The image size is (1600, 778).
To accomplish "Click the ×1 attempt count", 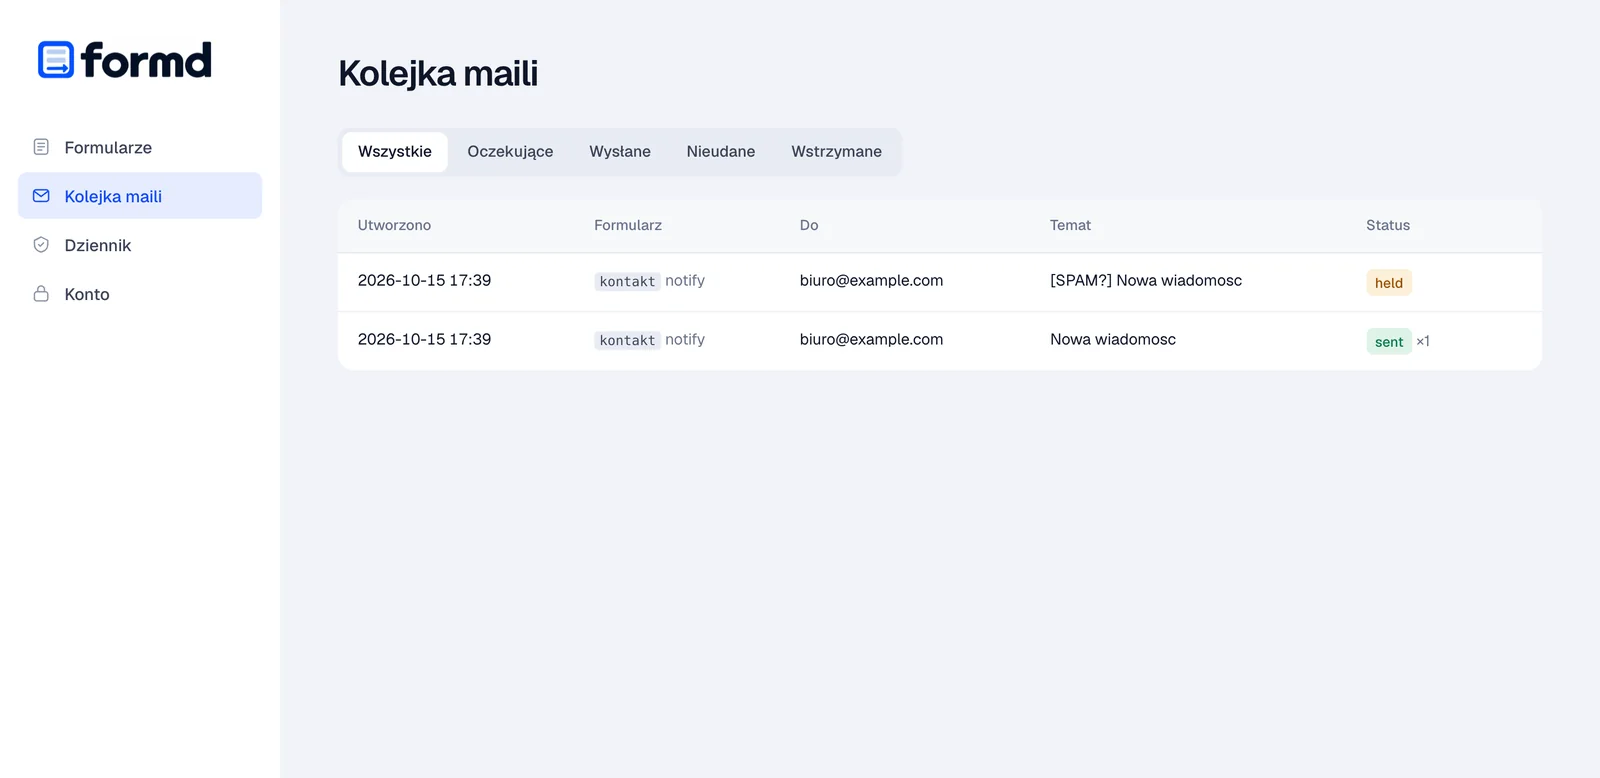I will click(x=1423, y=342).
